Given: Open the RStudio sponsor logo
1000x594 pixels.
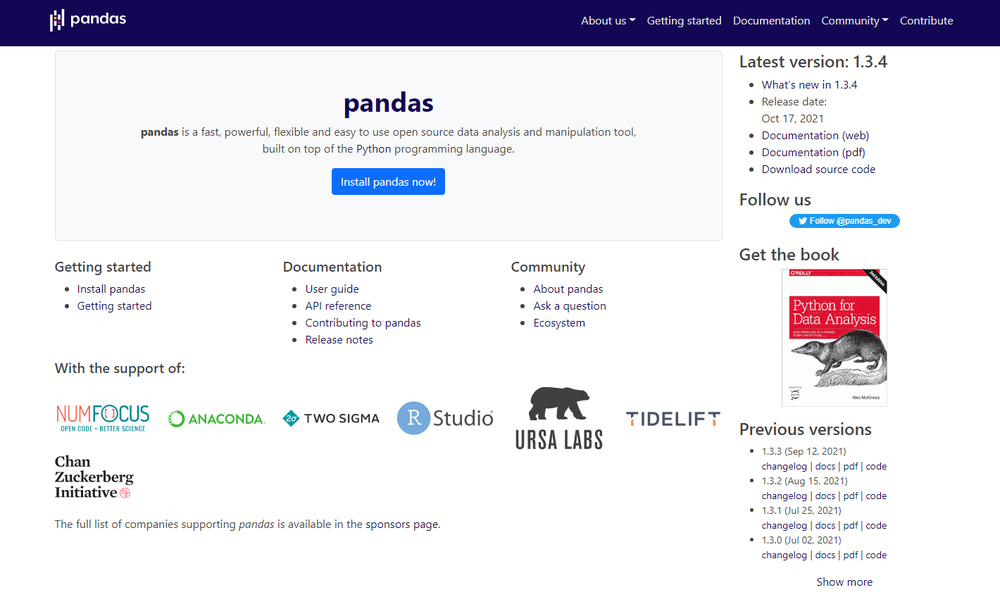Looking at the screenshot, I should click(x=445, y=418).
